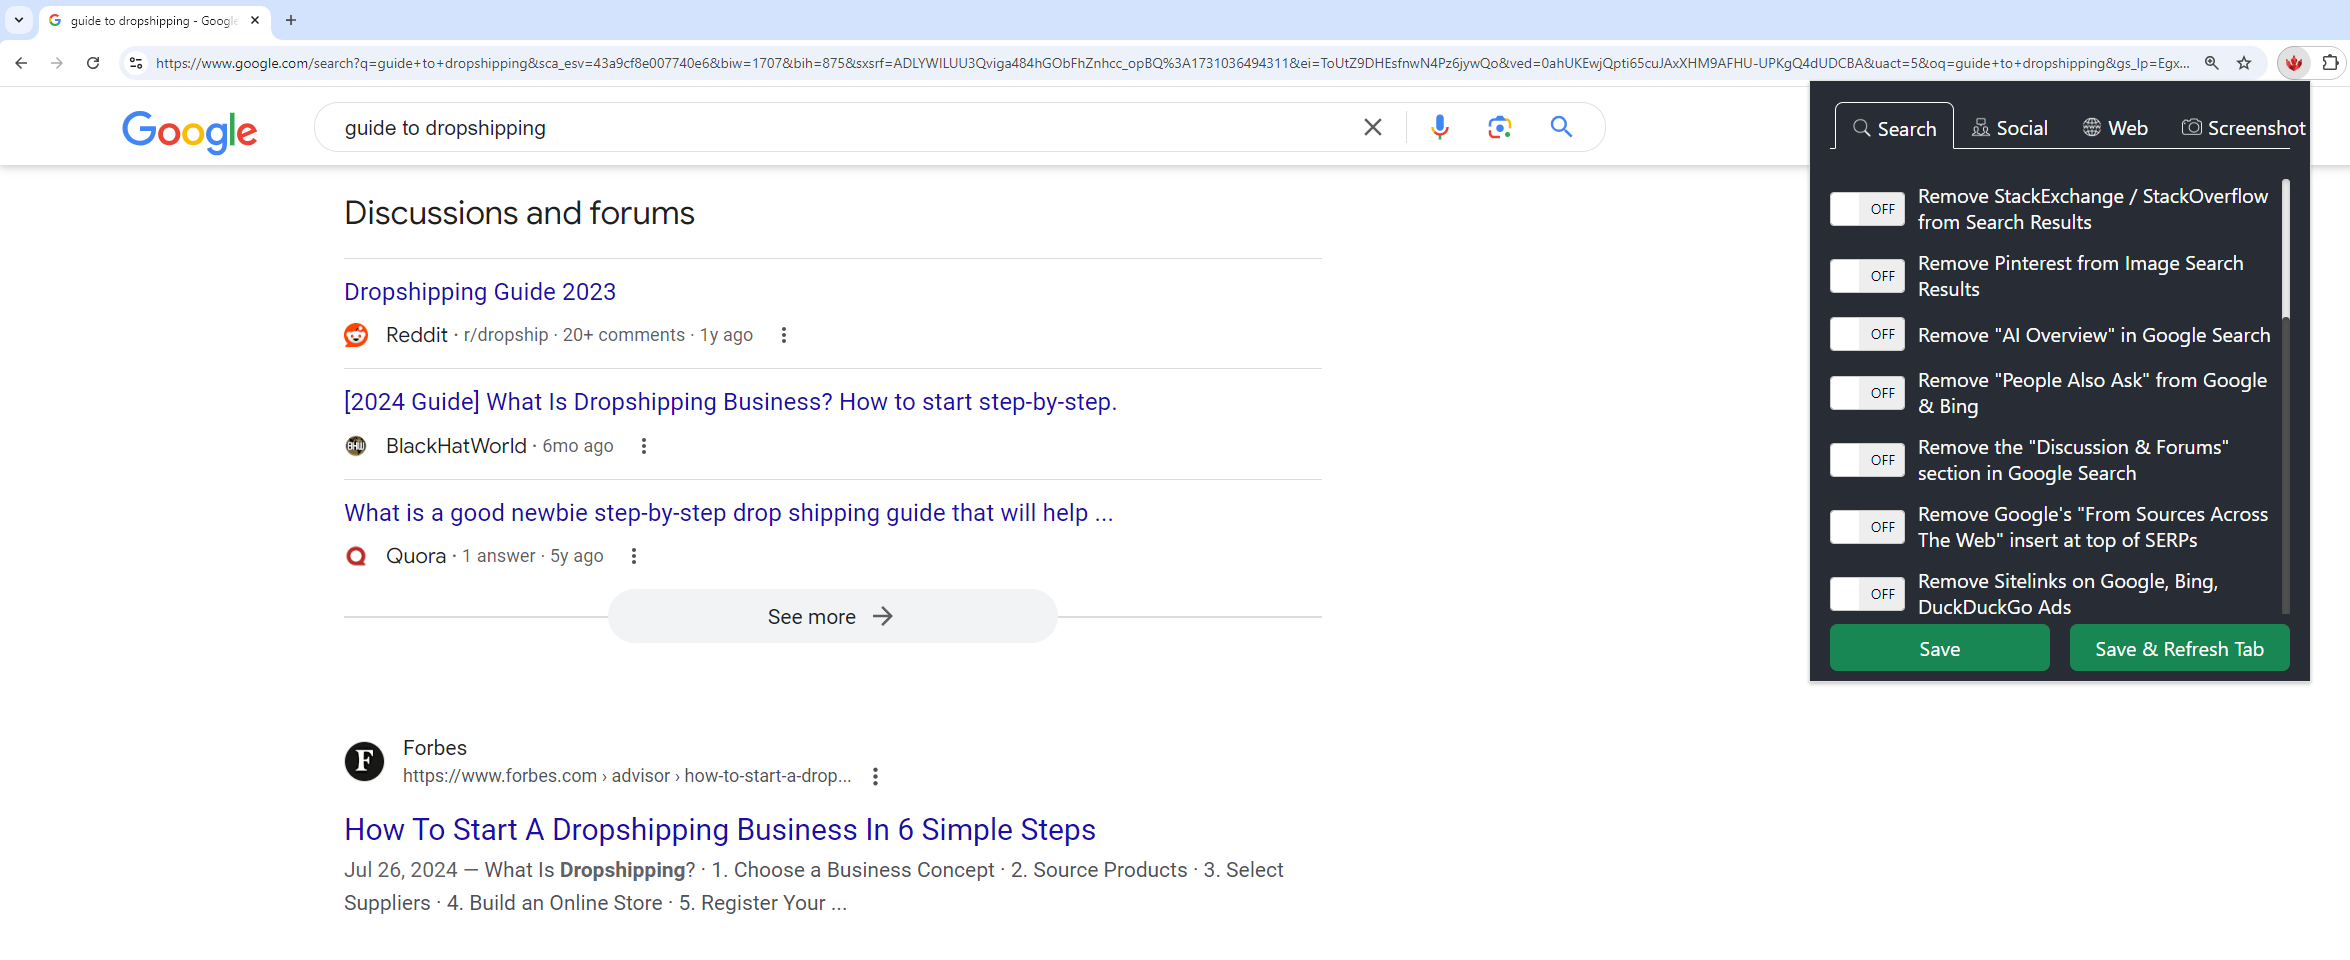
Task: Toggle Remove StackExchange / StackOverflow switch
Action: point(1867,209)
